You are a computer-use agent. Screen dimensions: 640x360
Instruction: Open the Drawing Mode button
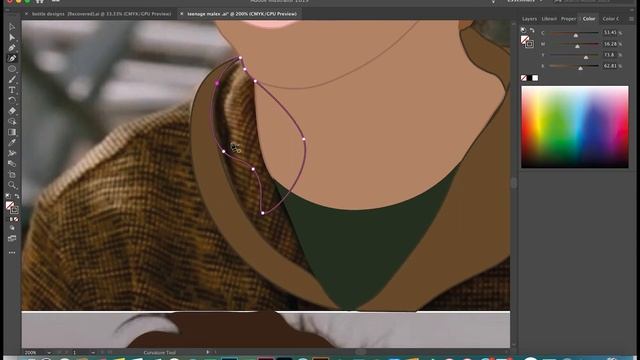pyautogui.click(x=12, y=229)
